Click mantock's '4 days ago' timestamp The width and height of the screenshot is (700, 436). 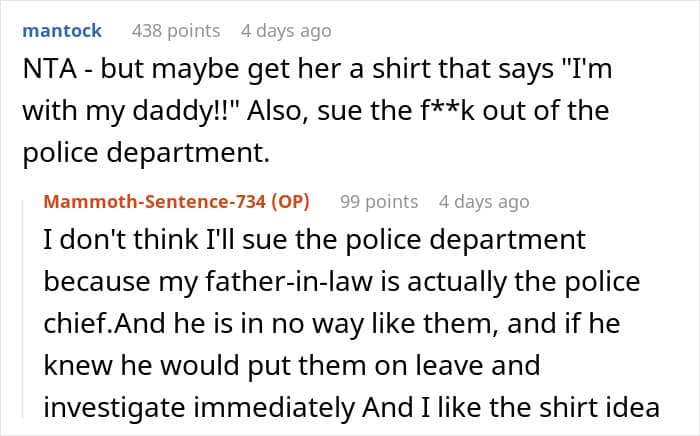point(285,31)
